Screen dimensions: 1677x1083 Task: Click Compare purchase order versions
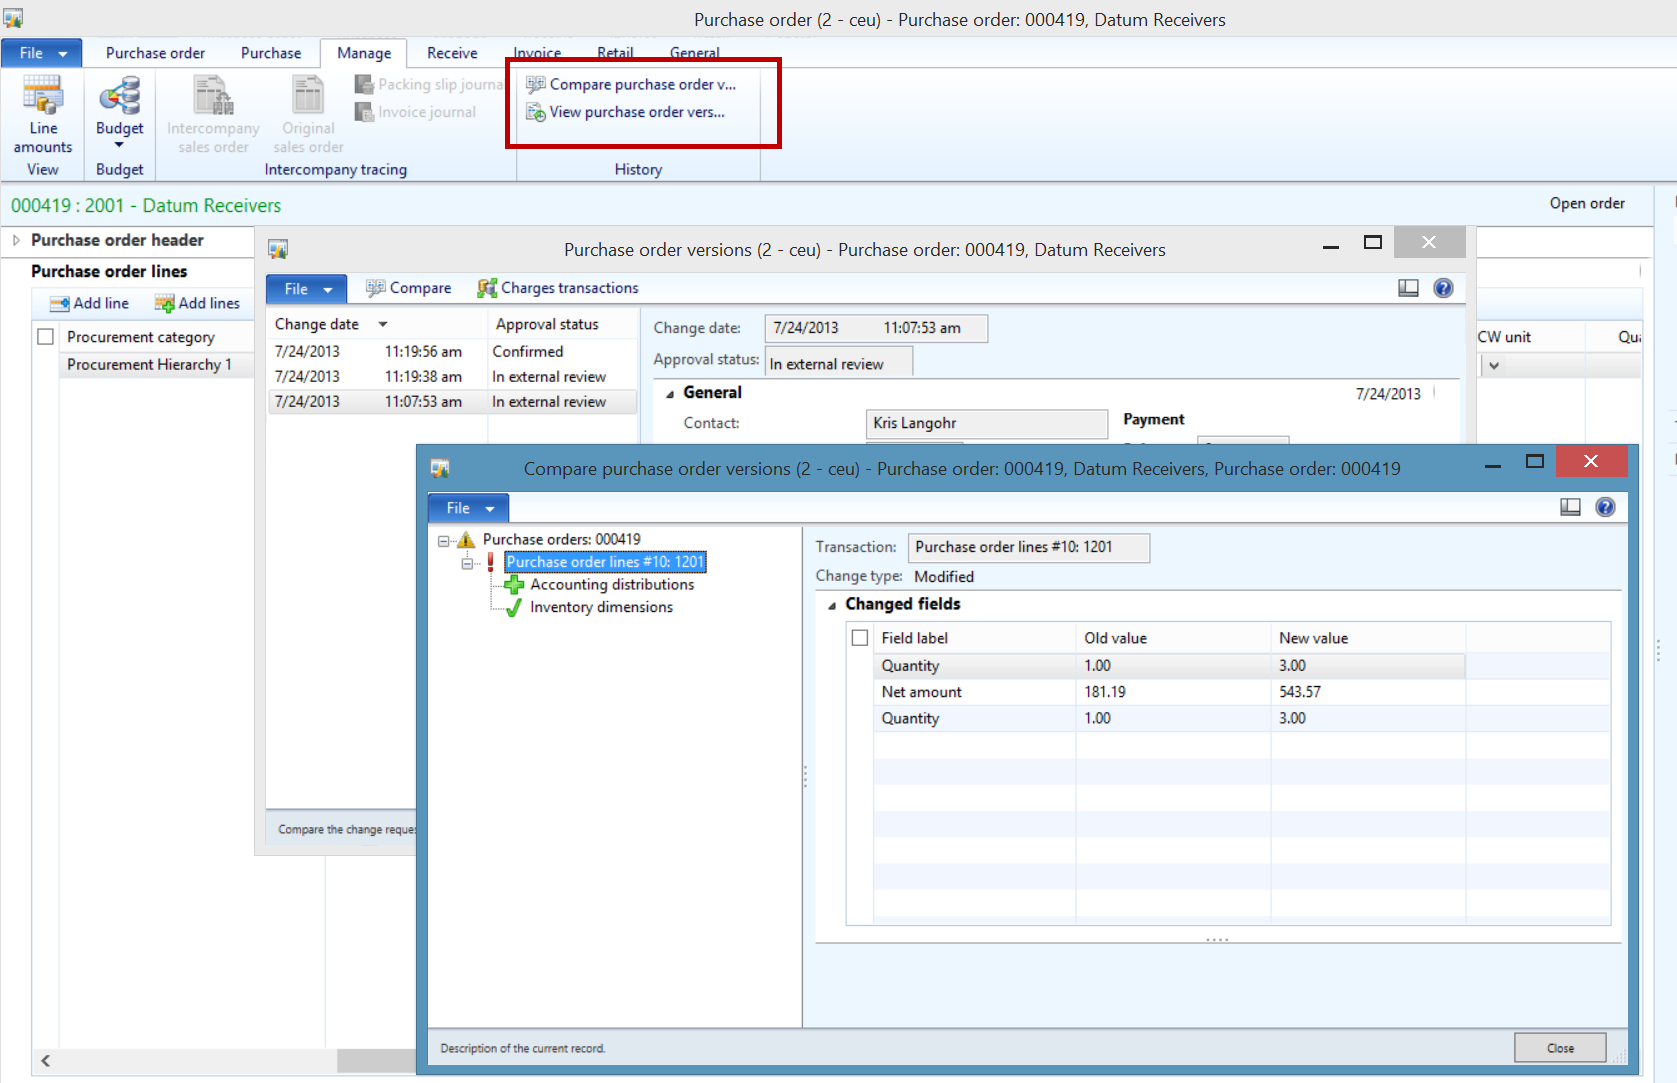coord(632,85)
